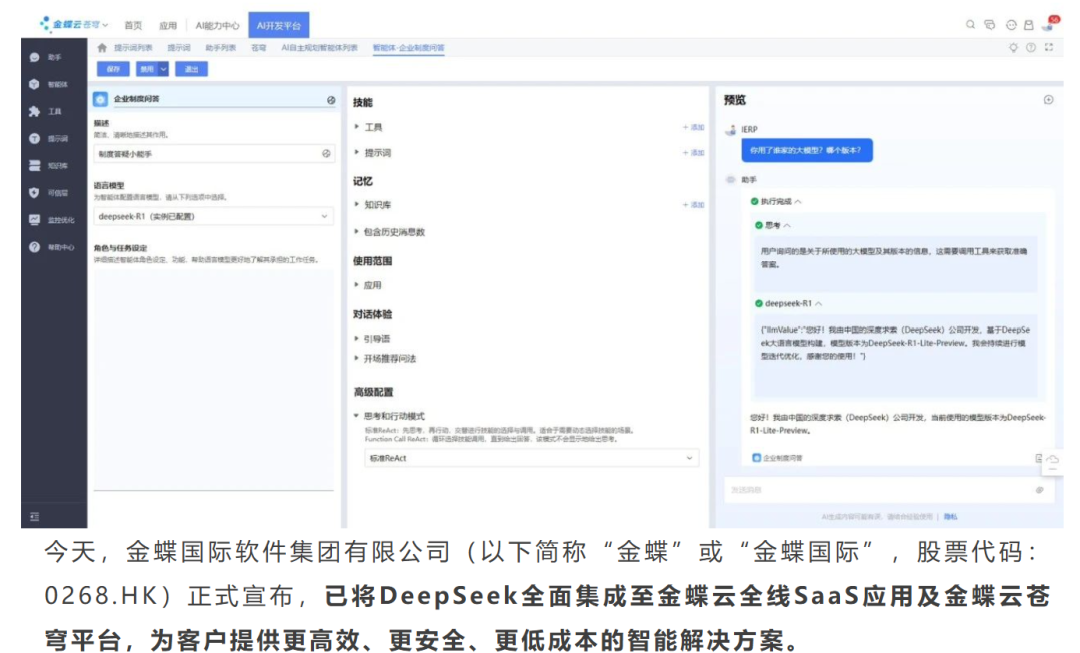Viewport: 1080px width, 653px height.
Task: Click the plus icon in 预览 panel
Action: (x=1048, y=100)
